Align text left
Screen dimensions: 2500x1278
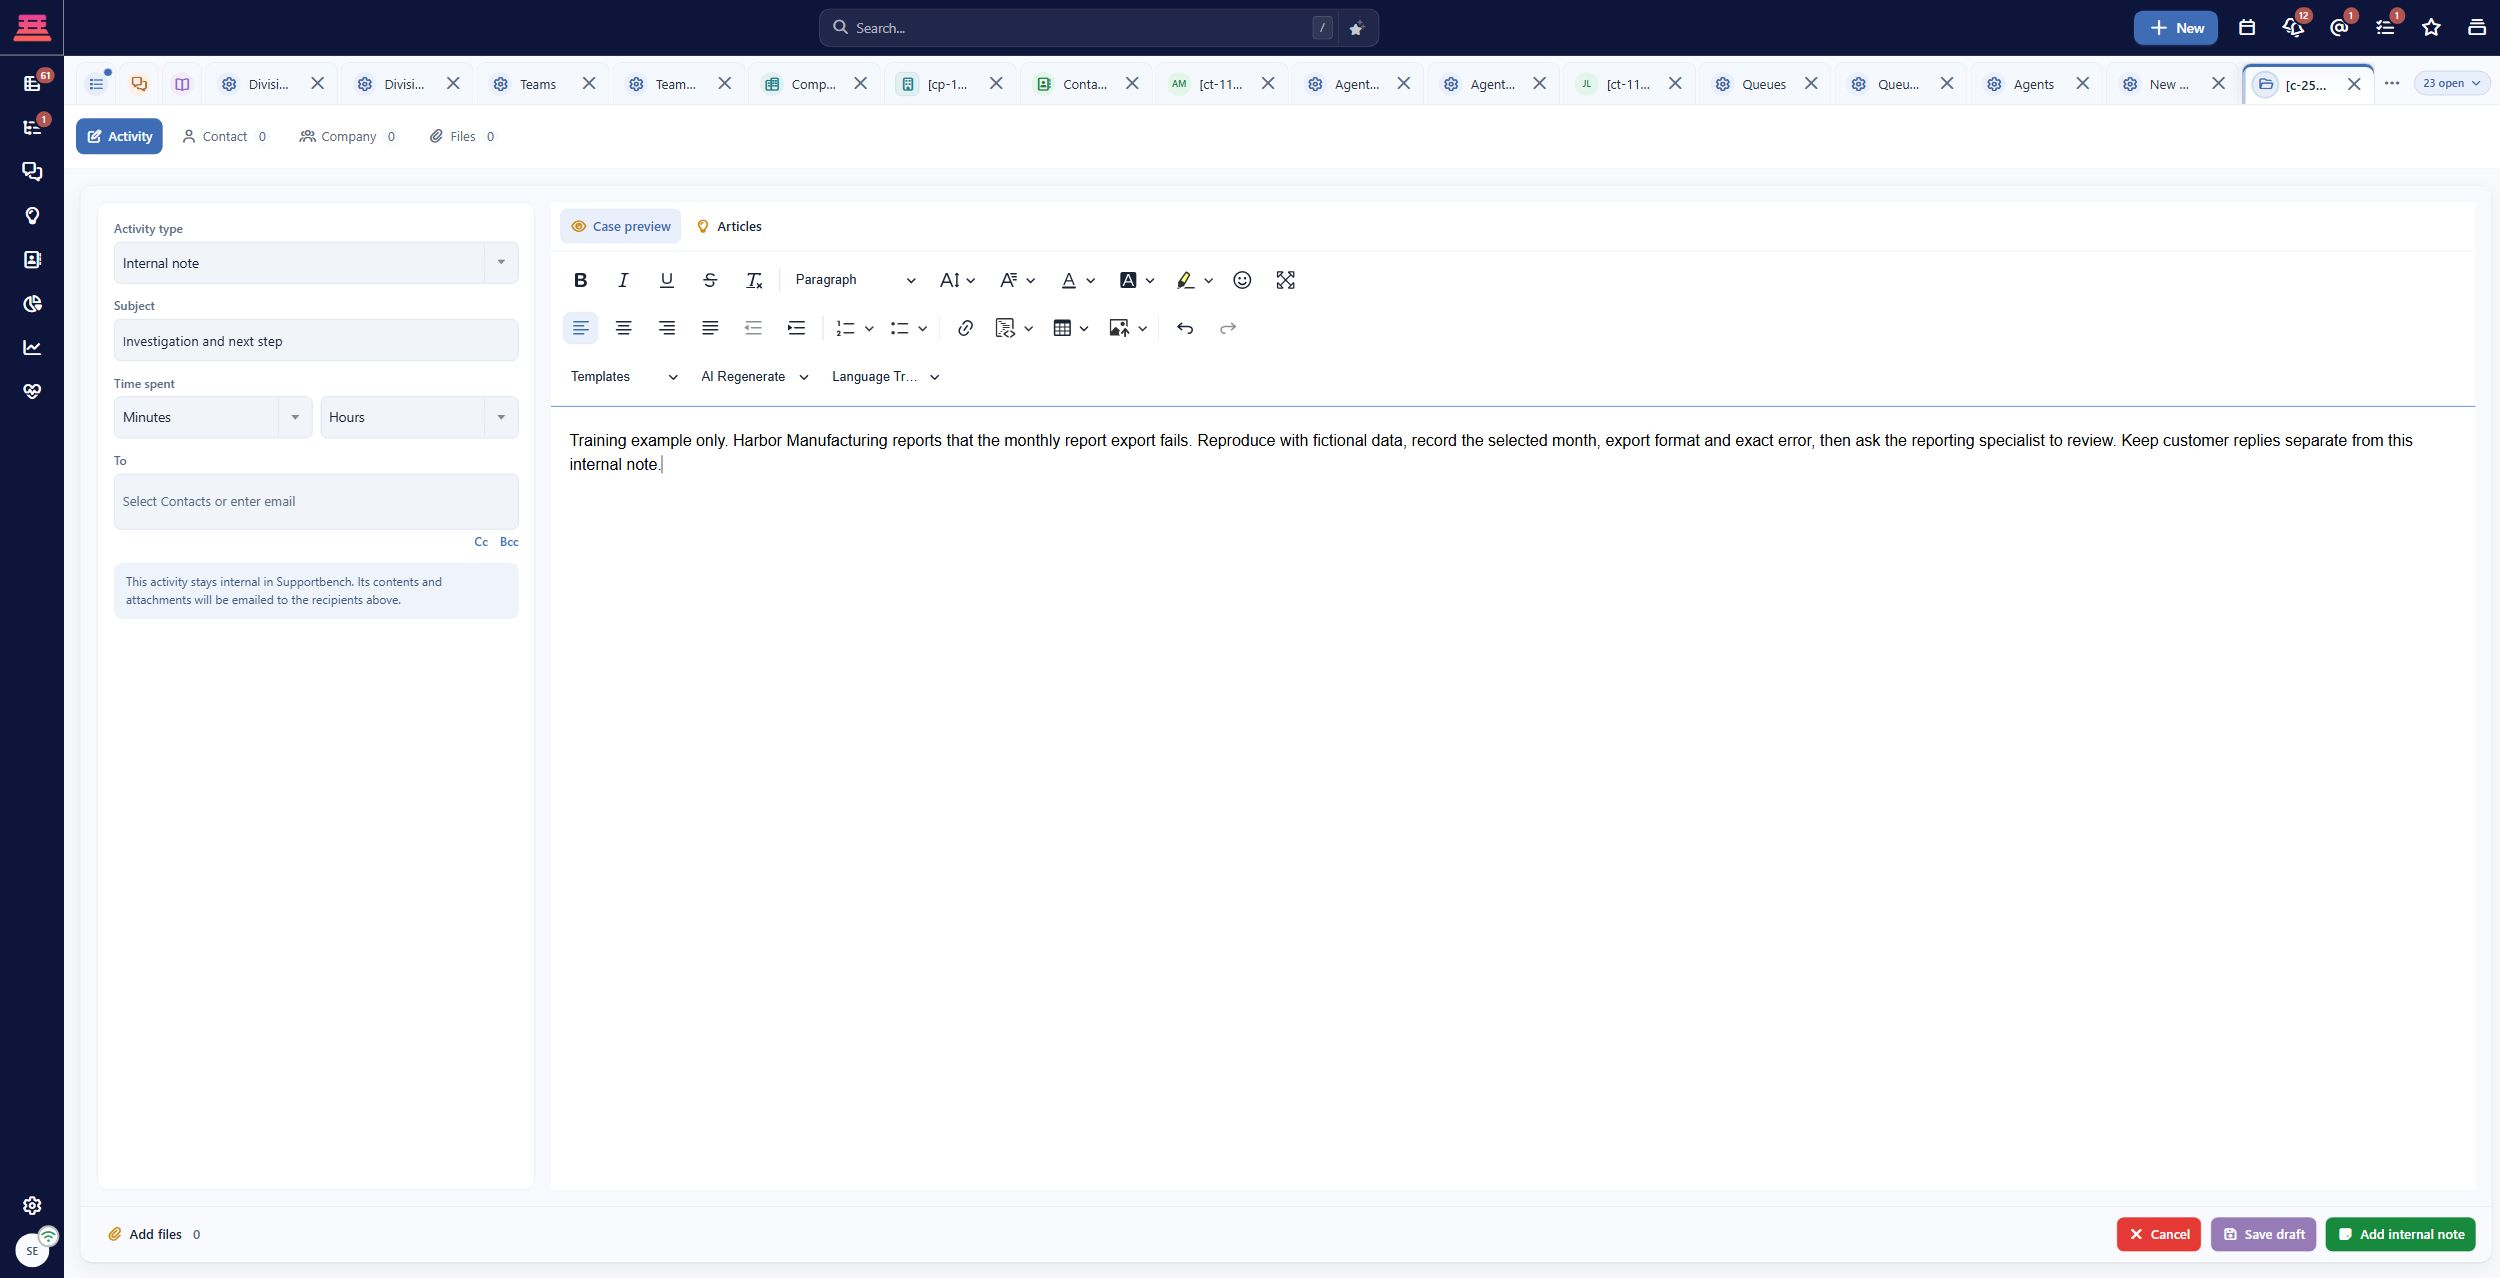point(580,328)
